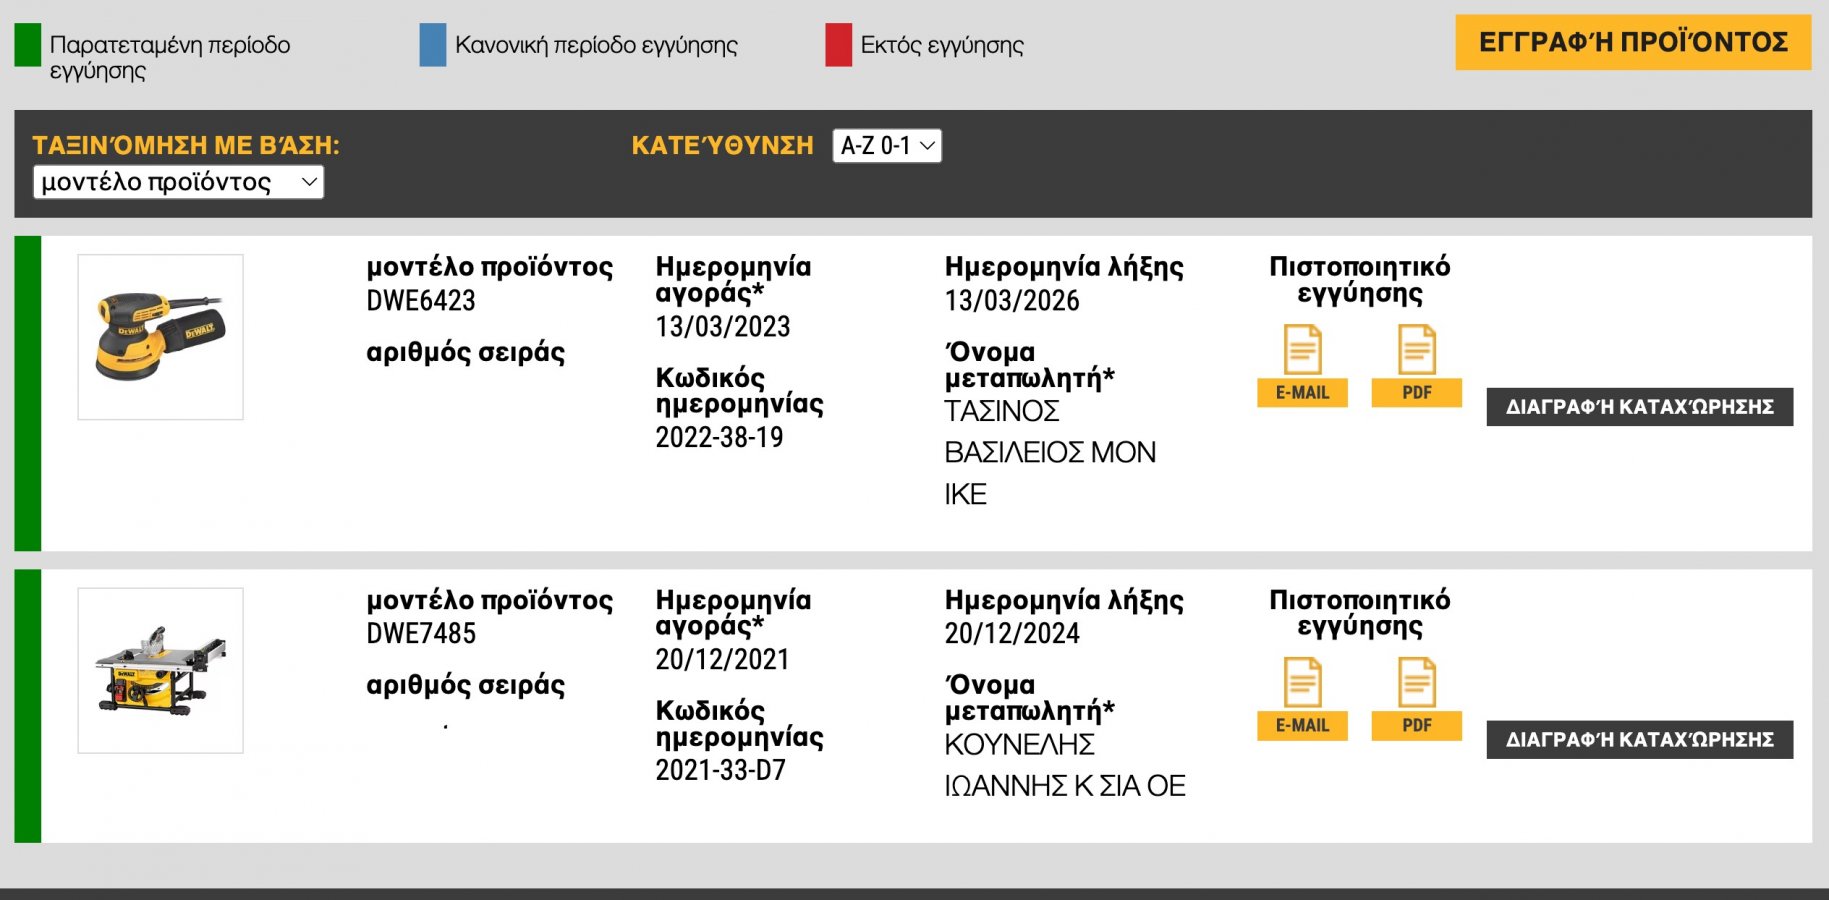This screenshot has width=1829, height=900.
Task: Click the purchase date 20/12/2021
Action: tap(723, 659)
